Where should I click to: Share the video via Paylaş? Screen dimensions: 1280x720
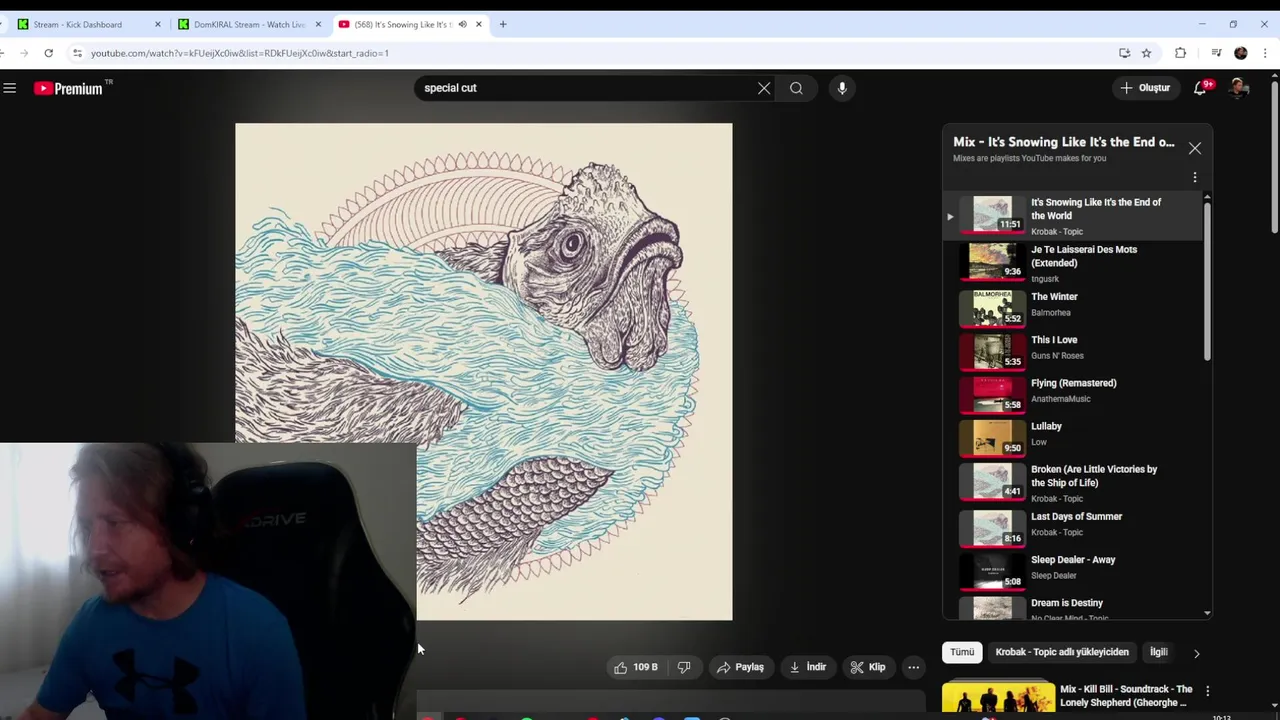coord(740,667)
